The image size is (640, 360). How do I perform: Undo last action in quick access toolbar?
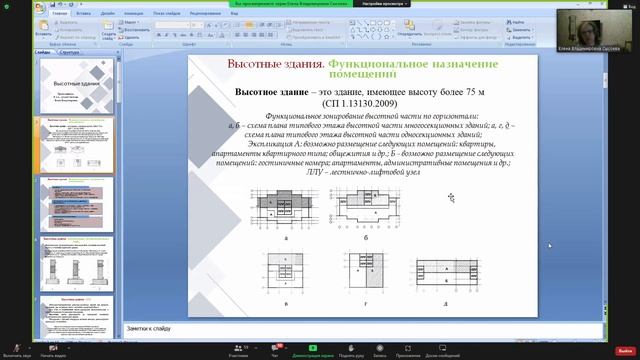pos(60,5)
